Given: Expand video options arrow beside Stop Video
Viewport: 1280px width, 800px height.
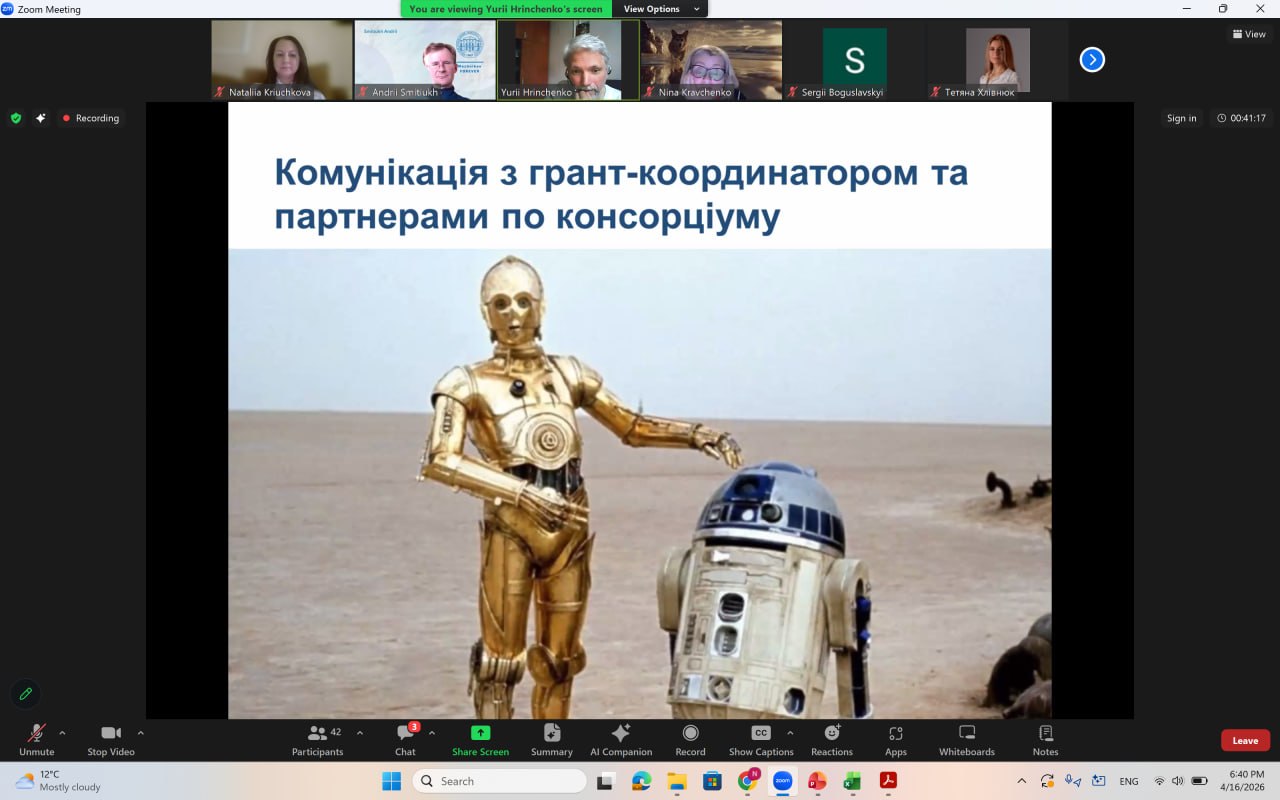Looking at the screenshot, I should point(140,732).
